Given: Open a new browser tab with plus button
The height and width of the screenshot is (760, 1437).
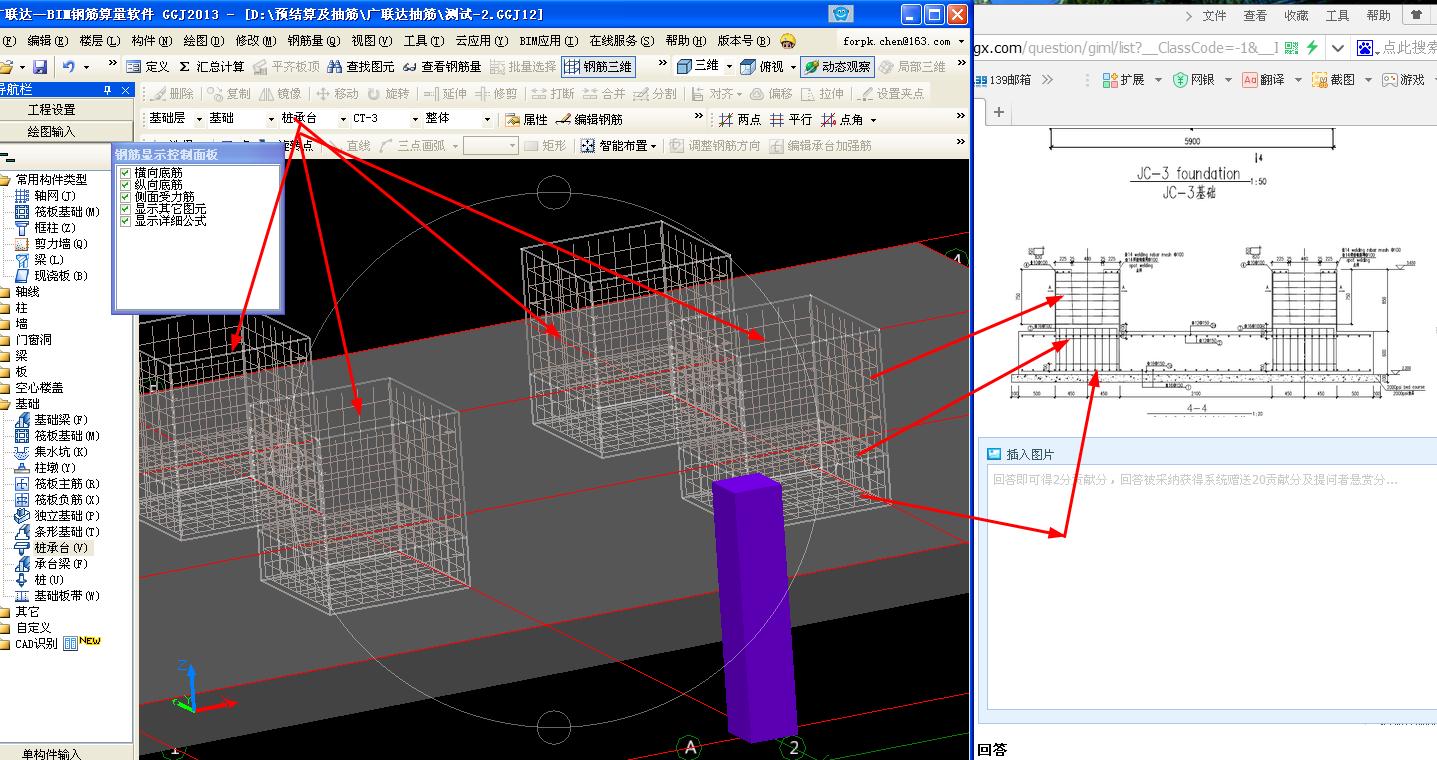Looking at the screenshot, I should point(998,113).
